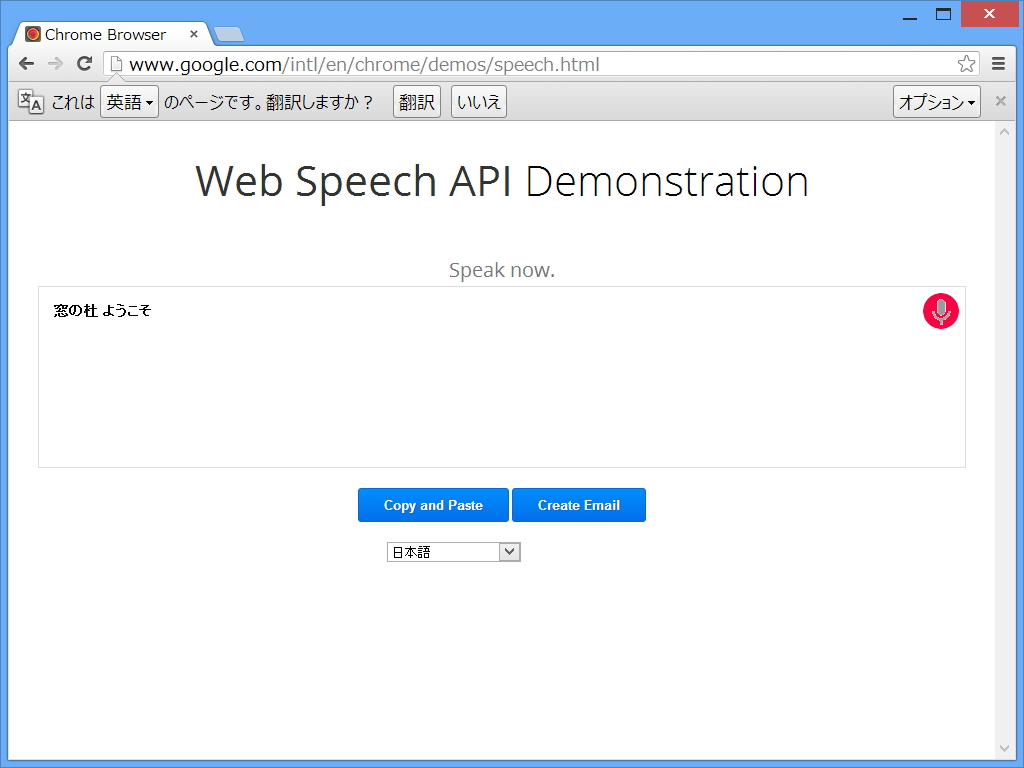Click the forward navigation arrow

(x=55, y=62)
